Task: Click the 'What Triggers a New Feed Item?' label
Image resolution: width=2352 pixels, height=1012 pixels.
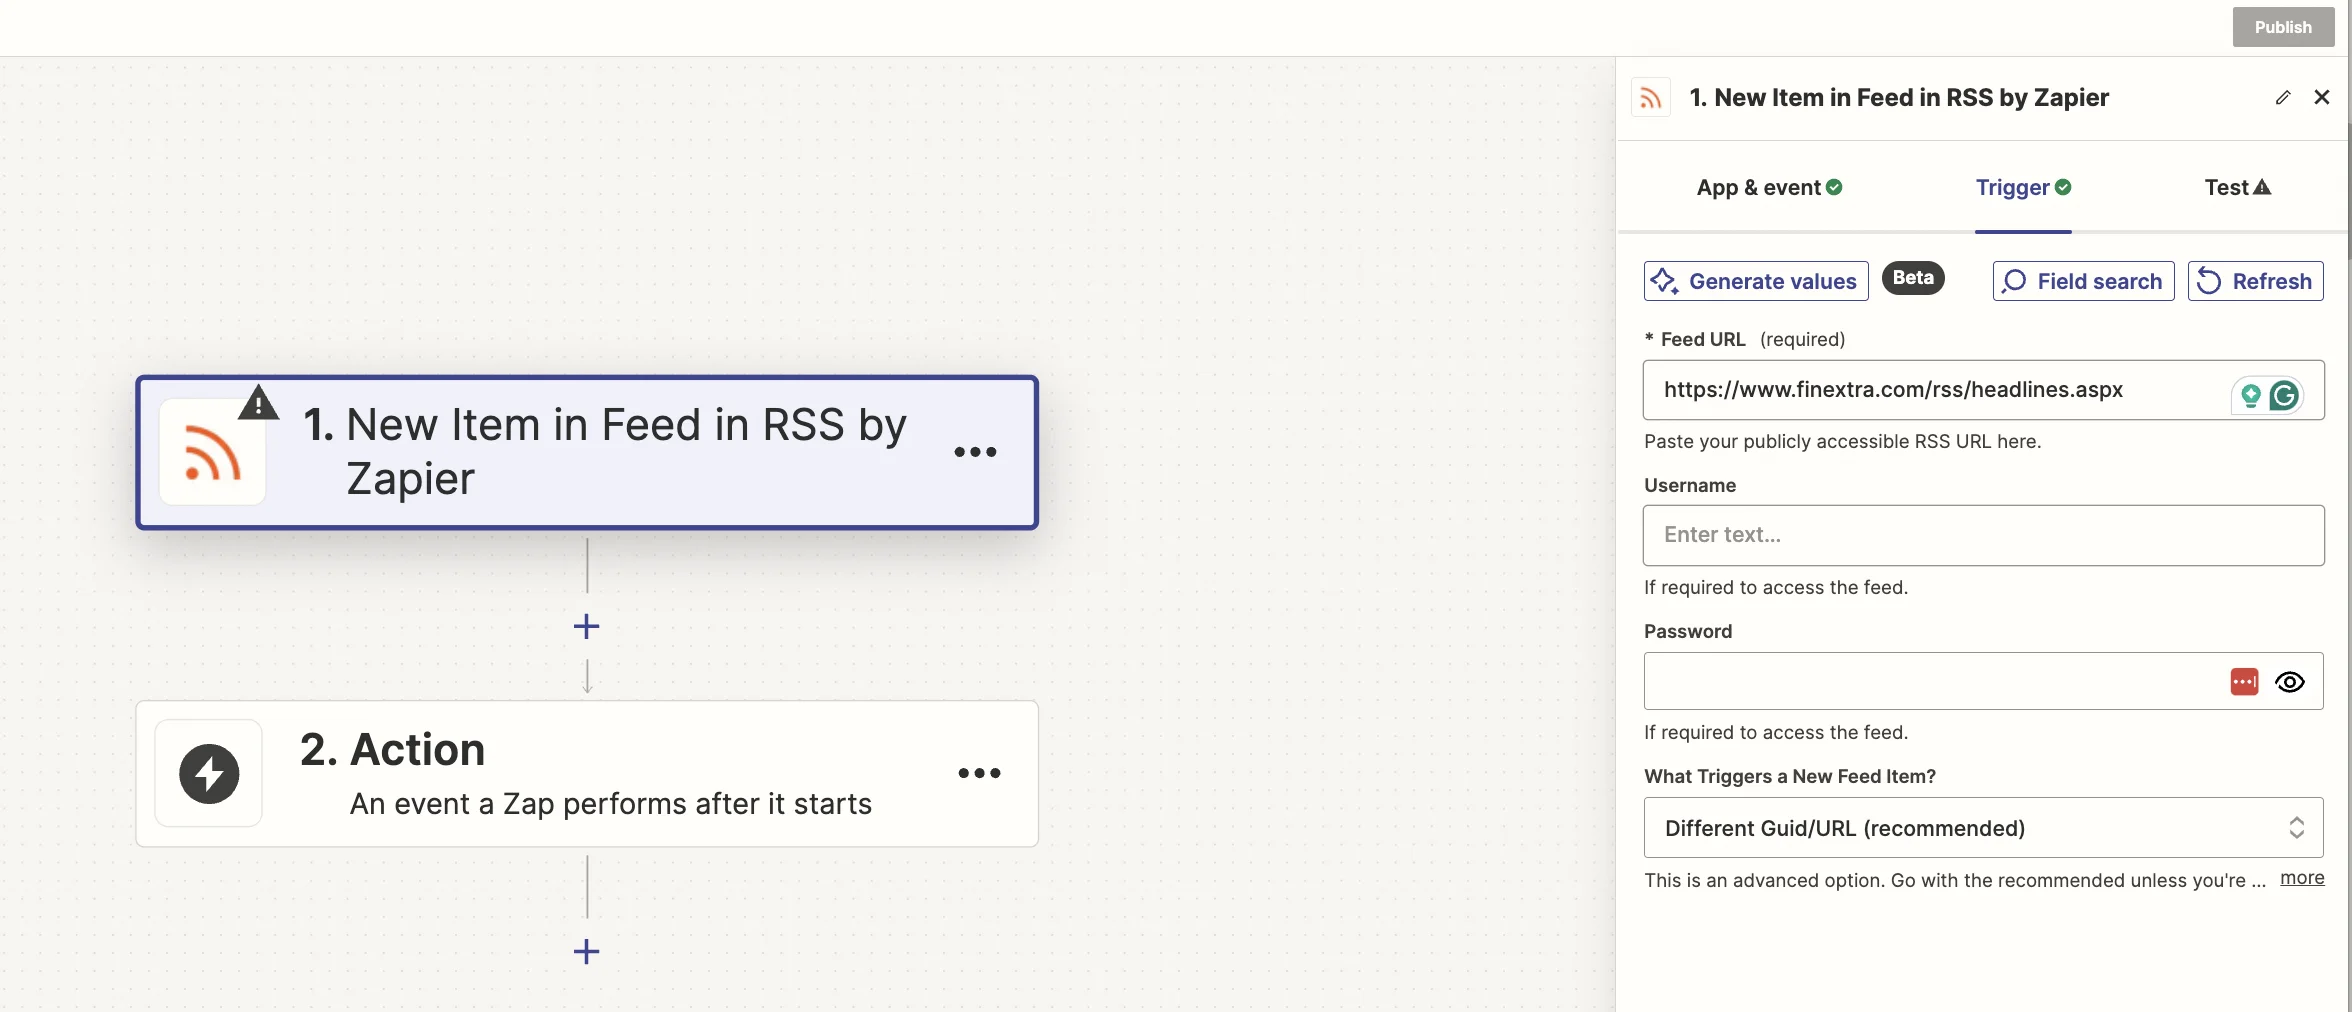Action: pyautogui.click(x=1790, y=776)
